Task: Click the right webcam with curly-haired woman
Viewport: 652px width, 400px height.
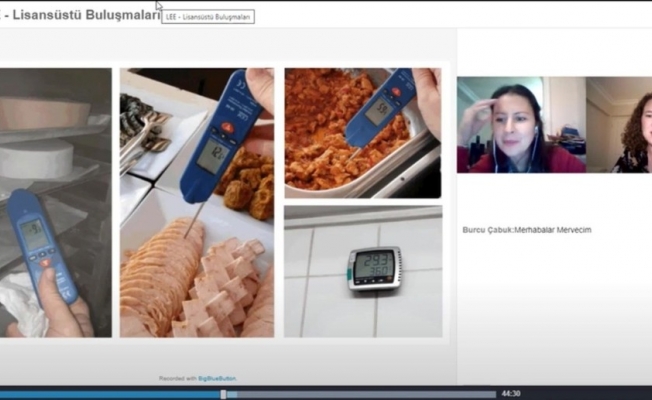Action: (x=618, y=125)
